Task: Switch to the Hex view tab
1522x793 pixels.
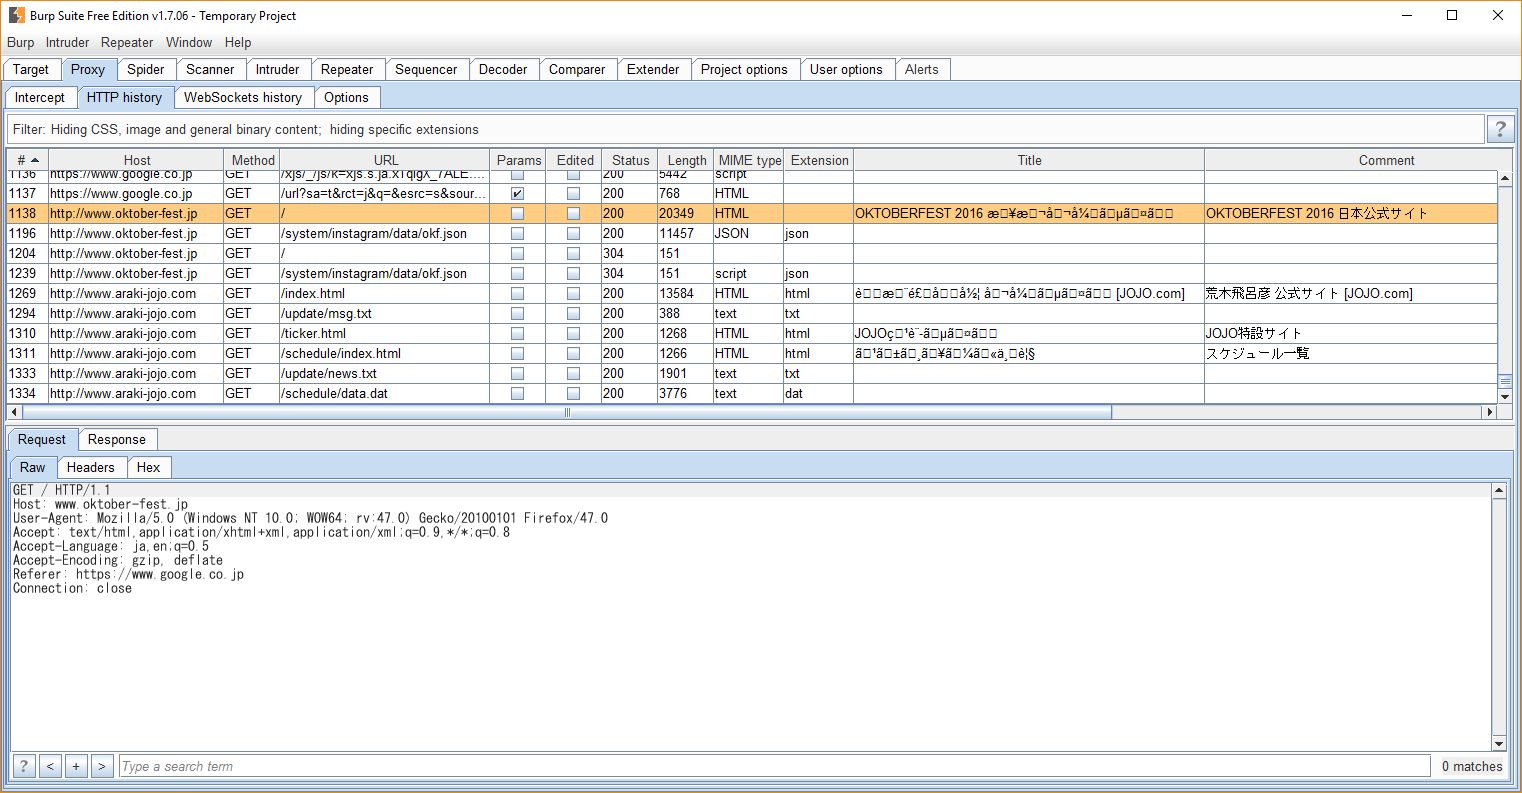Action: tap(149, 467)
